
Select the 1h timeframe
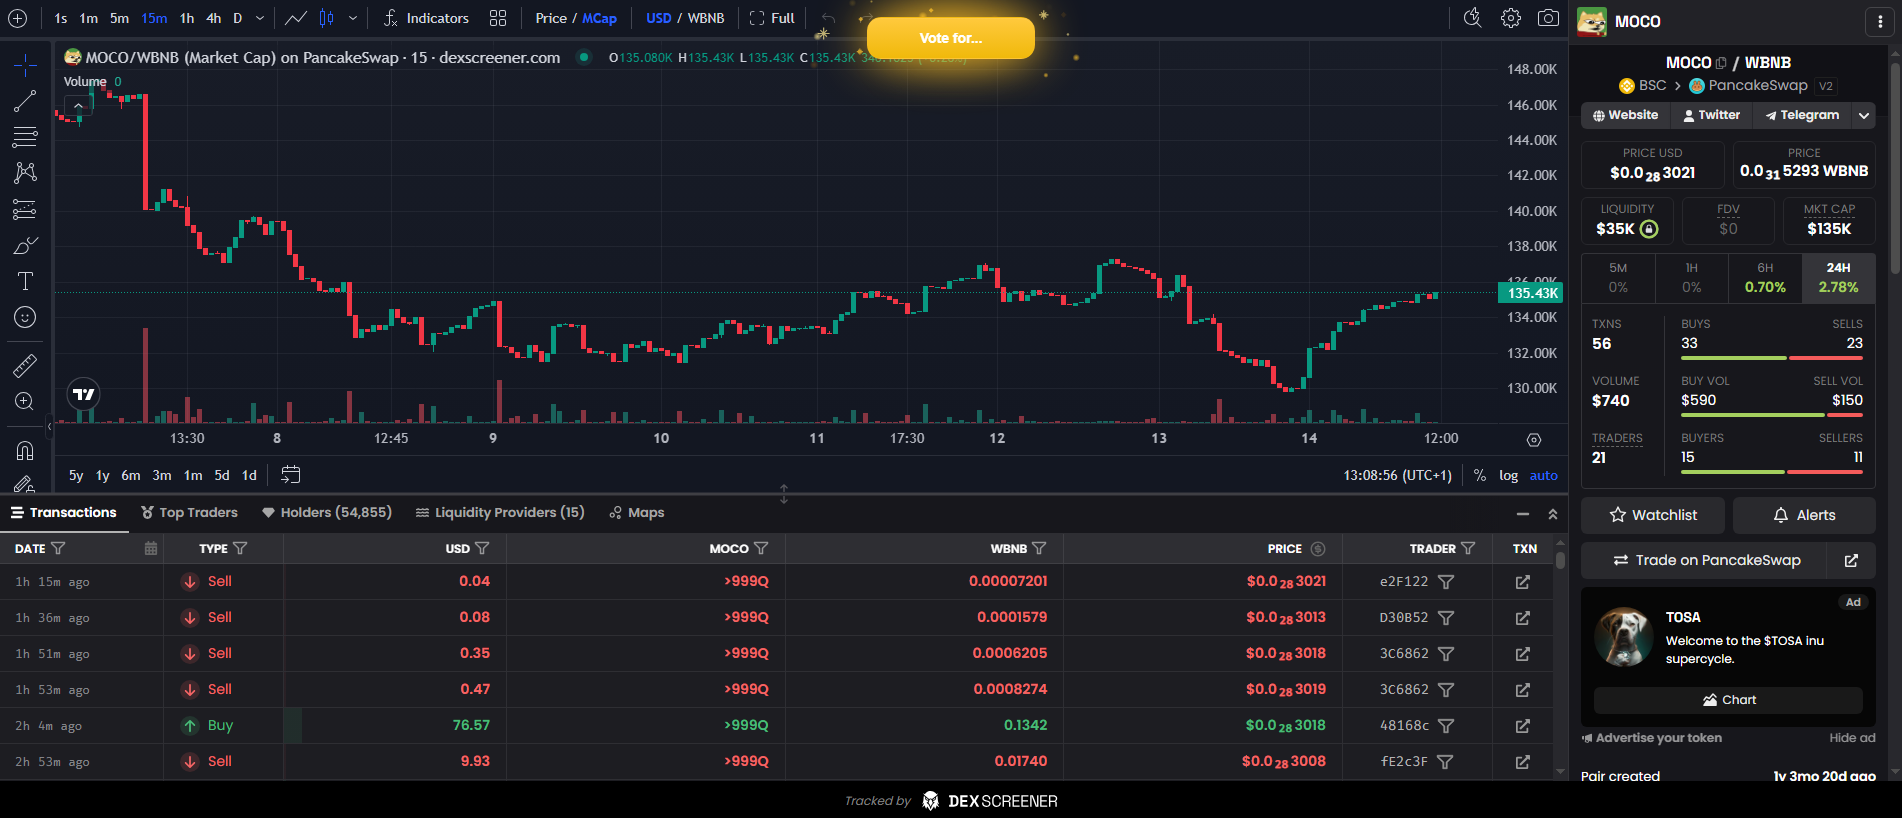tap(187, 18)
